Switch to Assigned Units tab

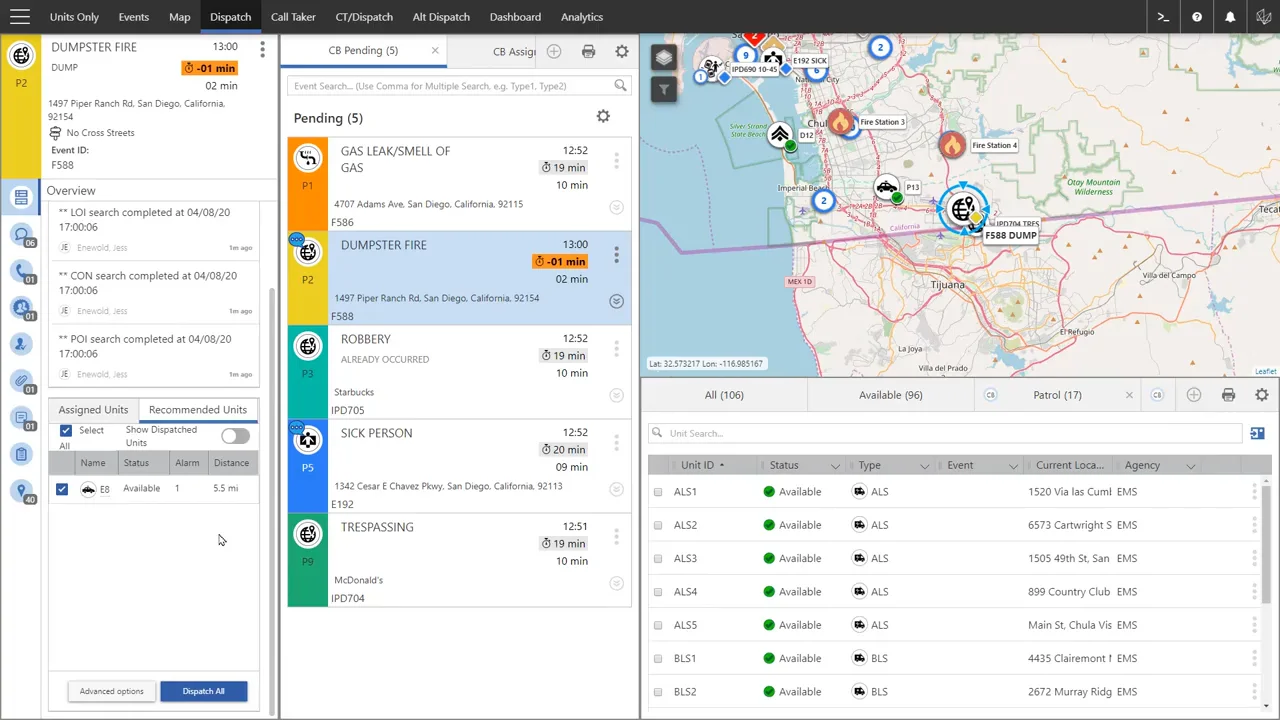tap(93, 410)
